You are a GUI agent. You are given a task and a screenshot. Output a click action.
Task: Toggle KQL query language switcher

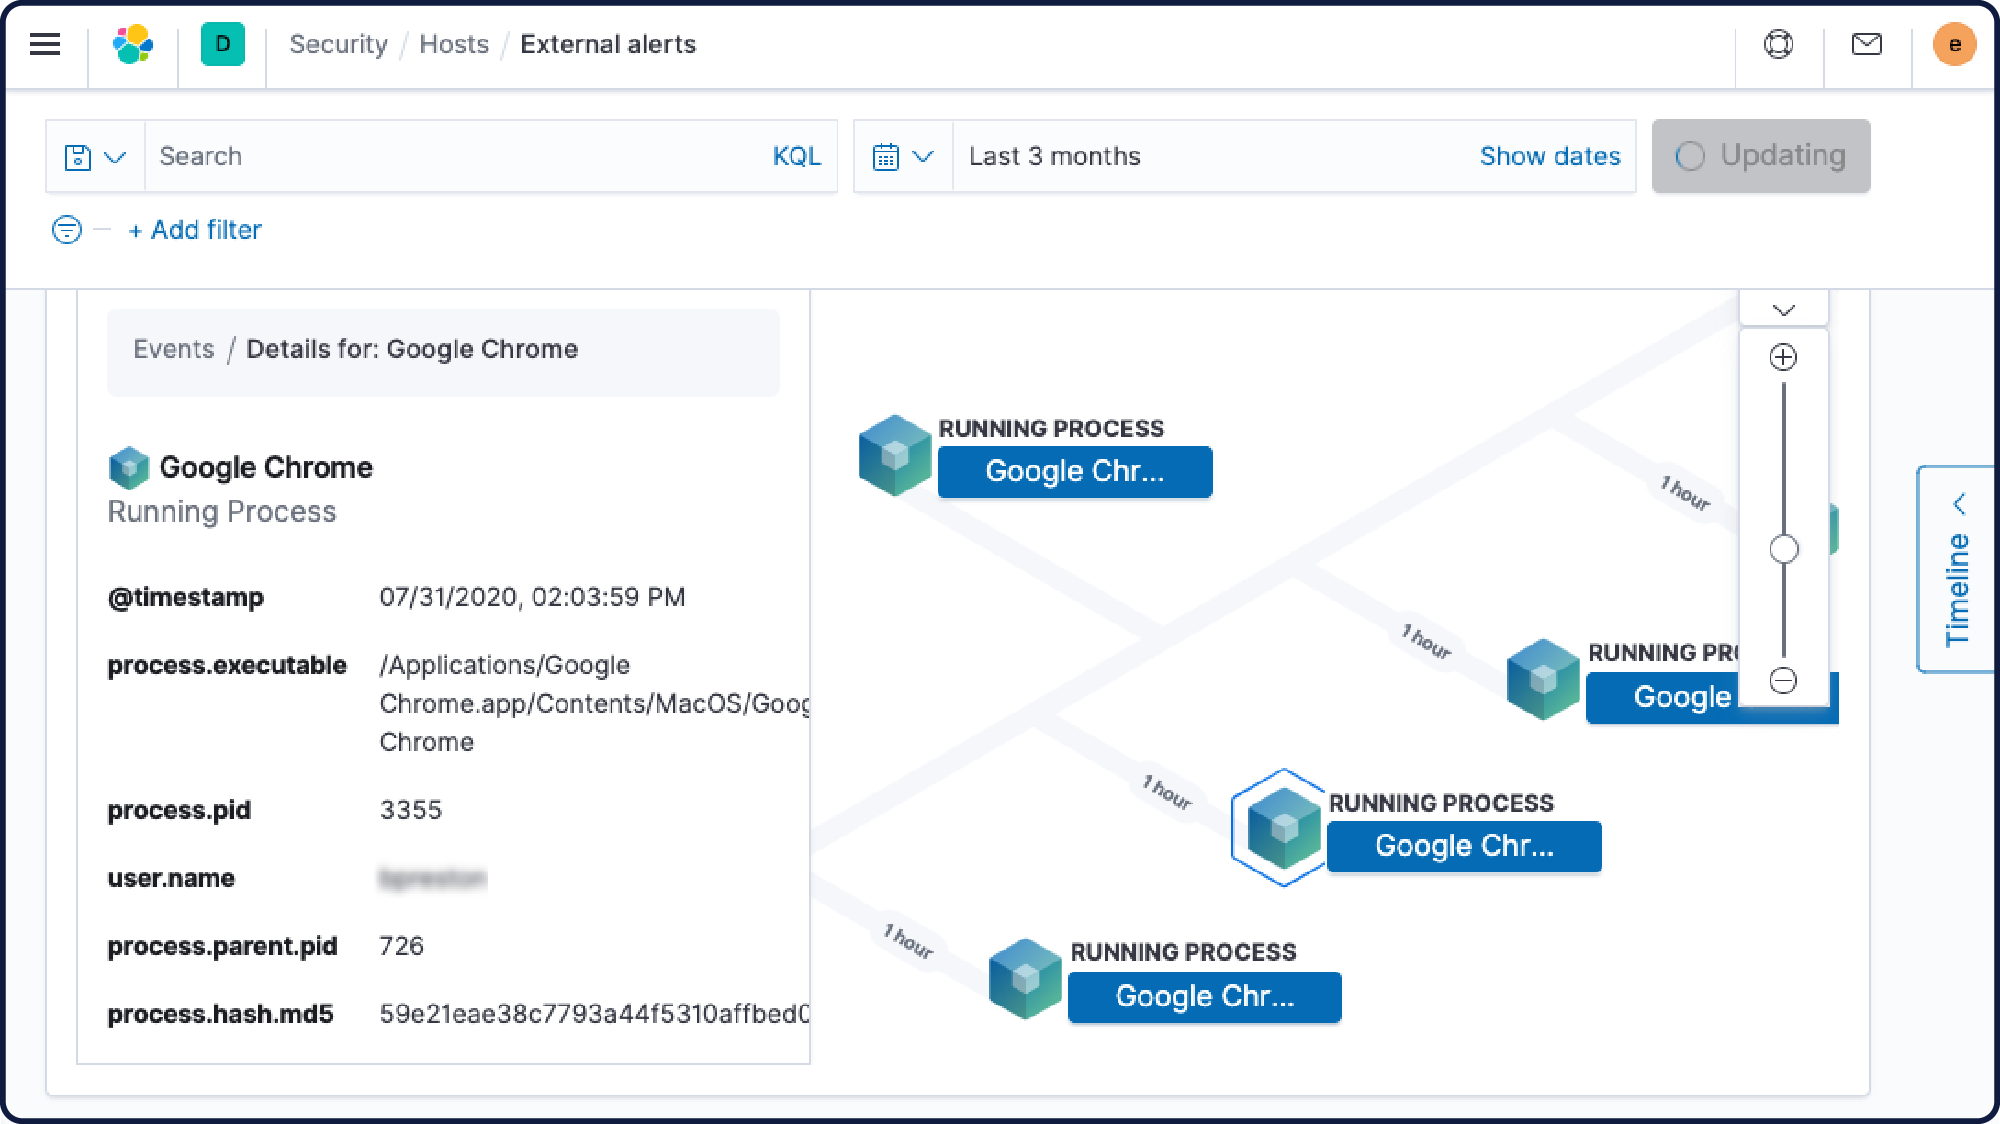coord(796,157)
